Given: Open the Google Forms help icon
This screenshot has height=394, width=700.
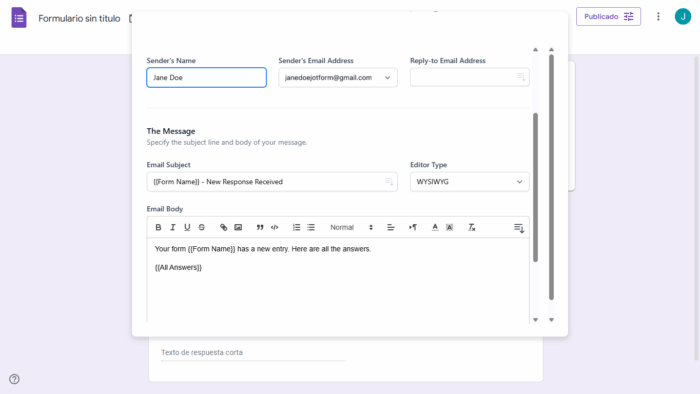Looking at the screenshot, I should click(x=14, y=379).
